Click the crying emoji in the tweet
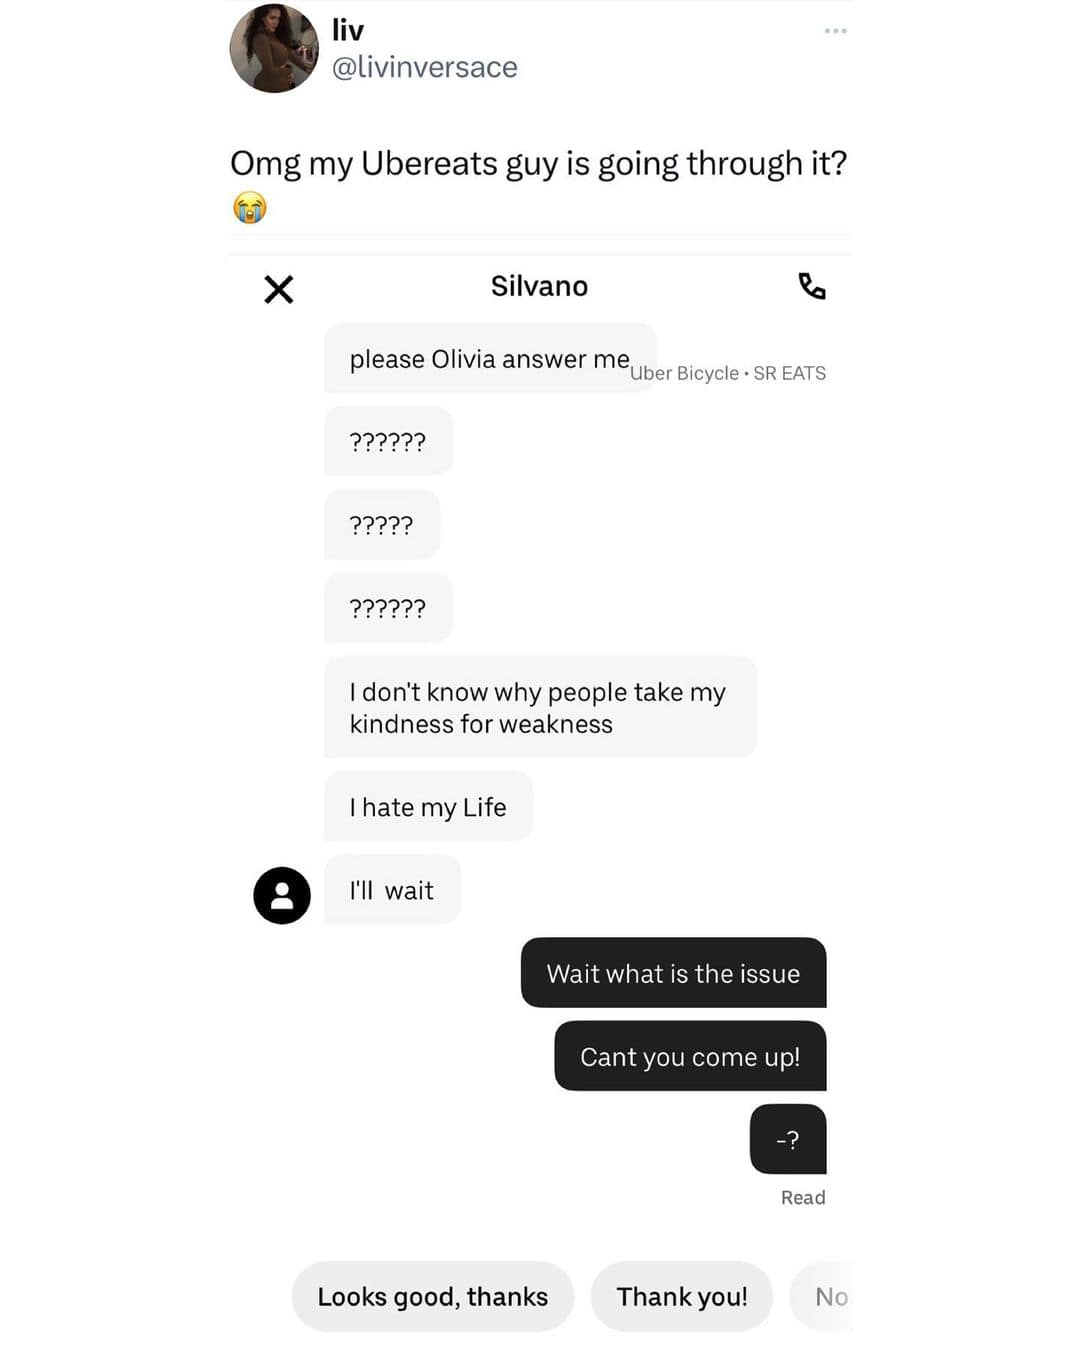 click(250, 207)
